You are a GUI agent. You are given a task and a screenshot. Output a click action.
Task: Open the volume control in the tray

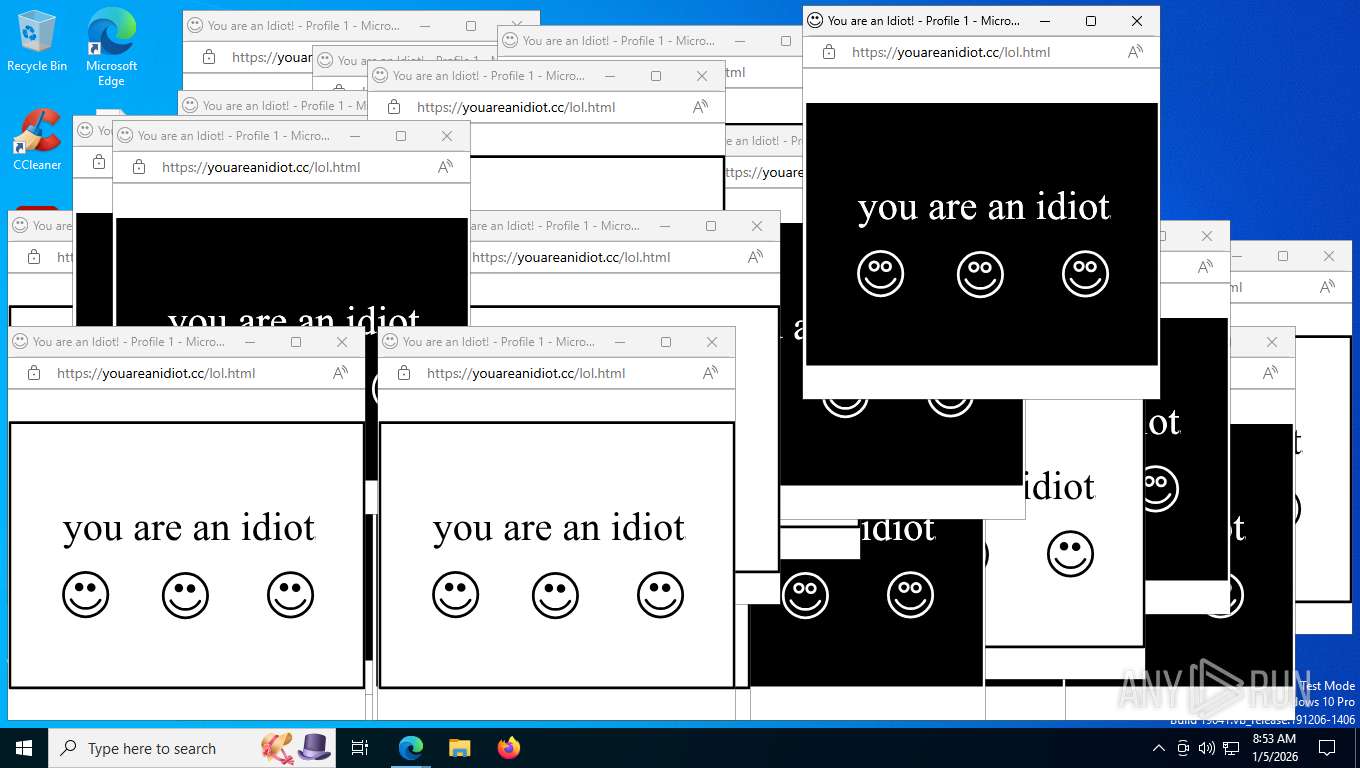tap(1206, 748)
